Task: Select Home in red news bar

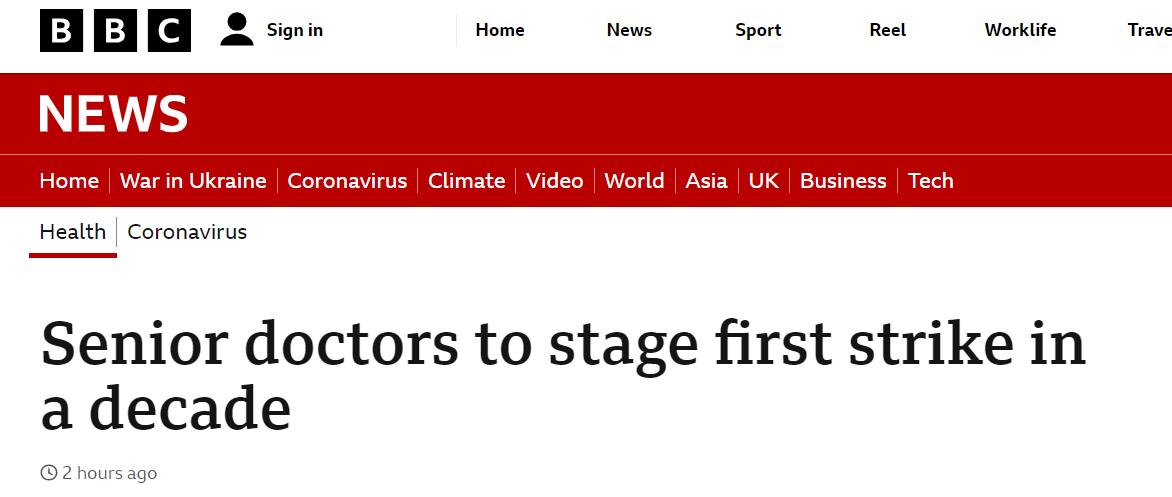Action: (x=69, y=181)
